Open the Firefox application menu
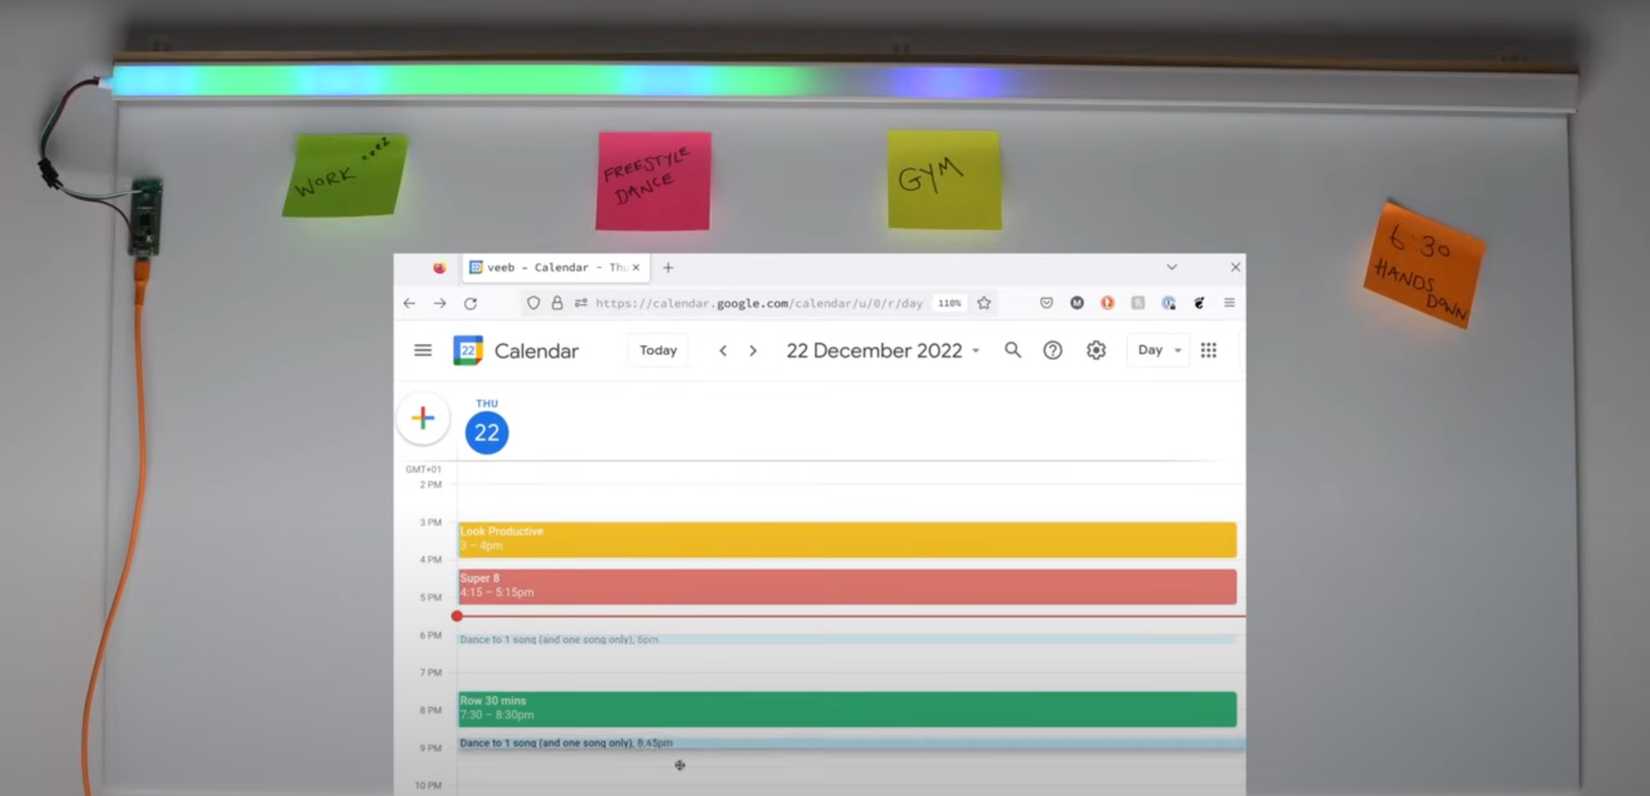This screenshot has height=796, width=1650. point(1229,303)
